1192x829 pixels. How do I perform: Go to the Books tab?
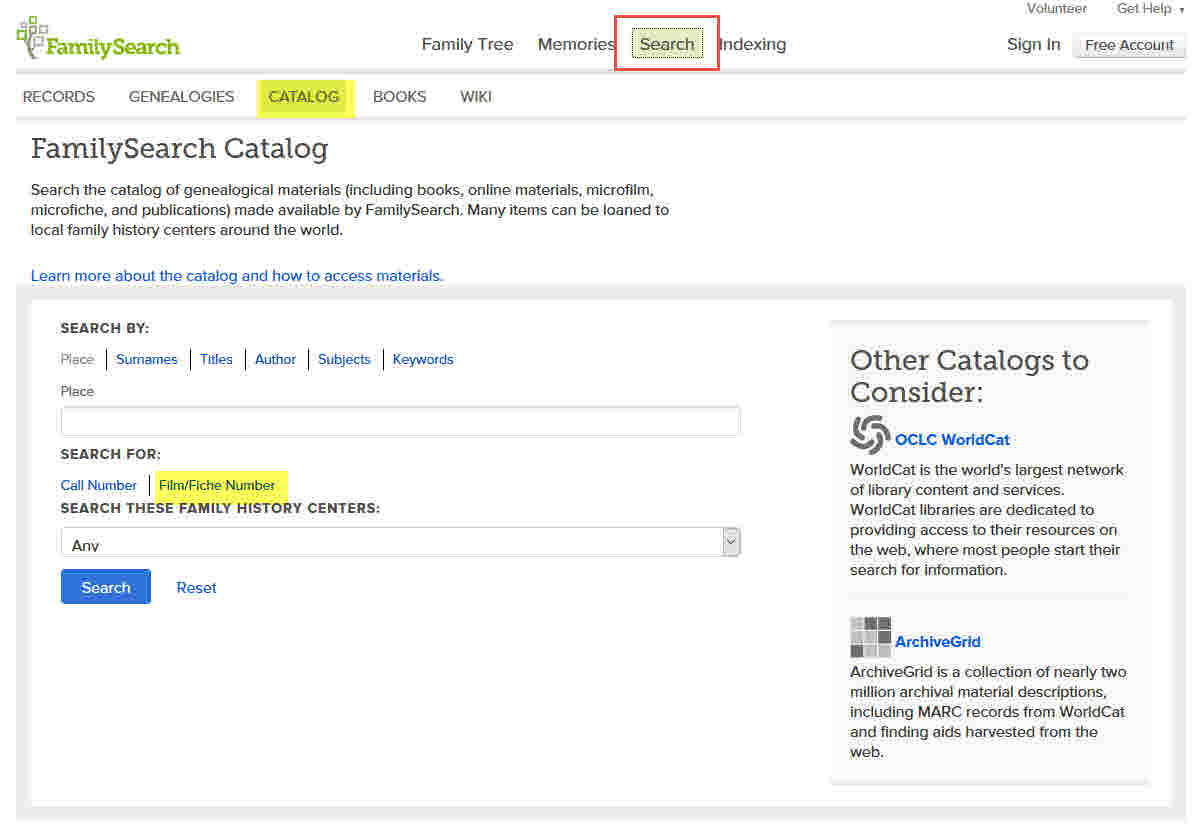399,97
